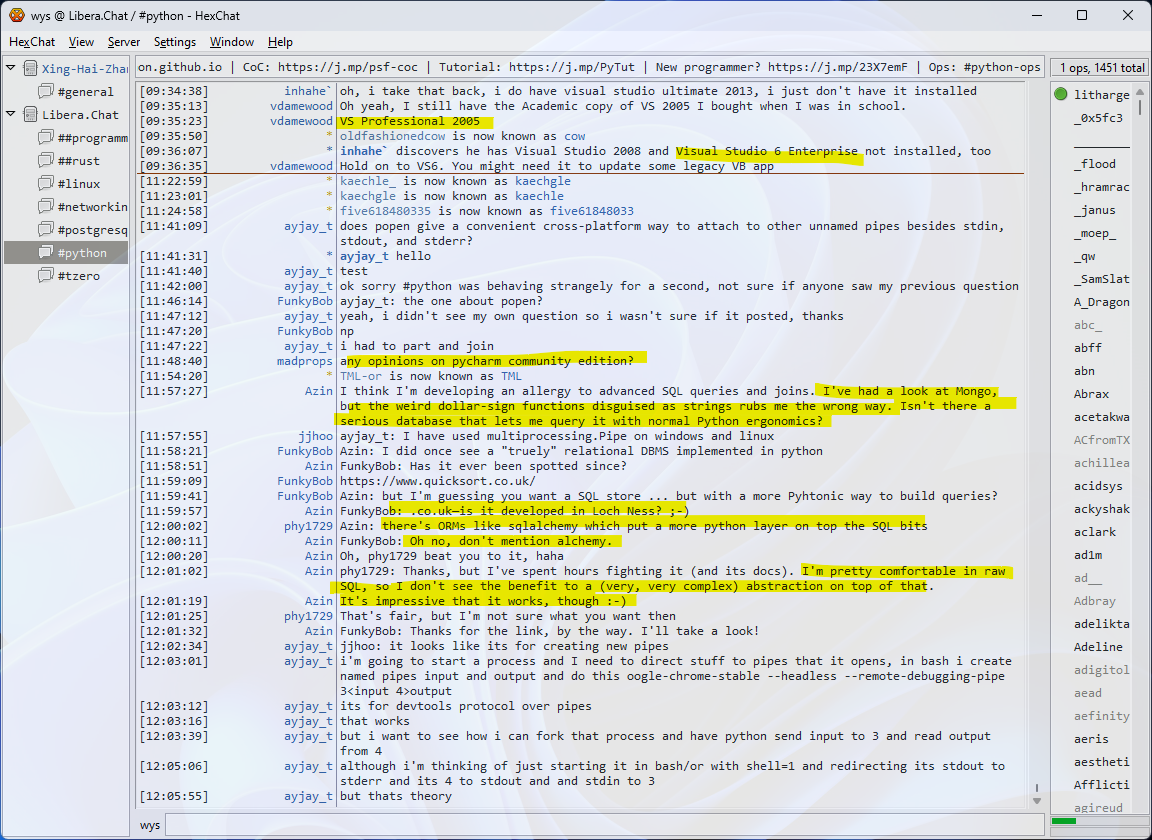
Task: Click the #tzero channel icon
Action: 46,276
